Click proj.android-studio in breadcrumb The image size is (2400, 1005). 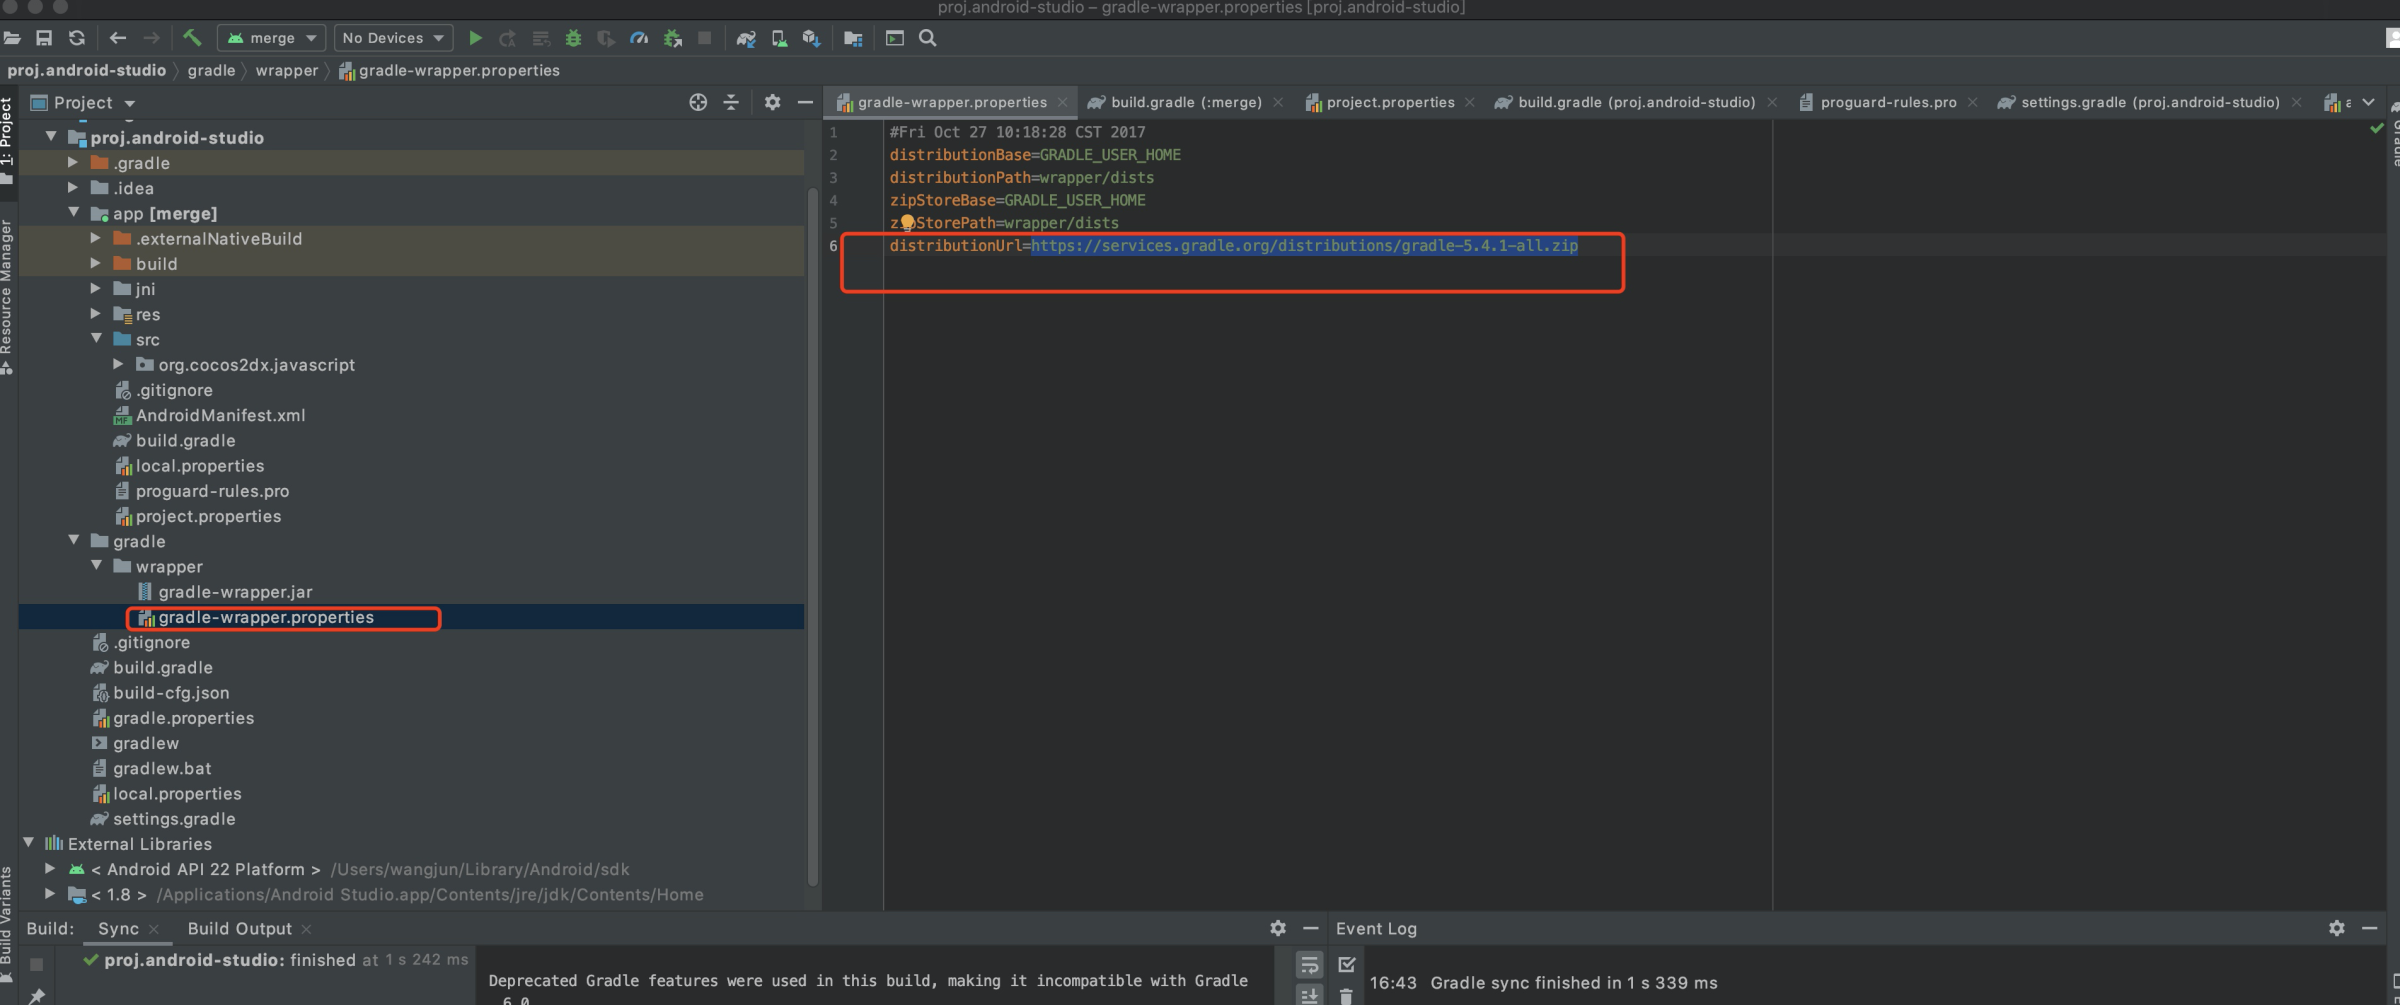point(87,70)
